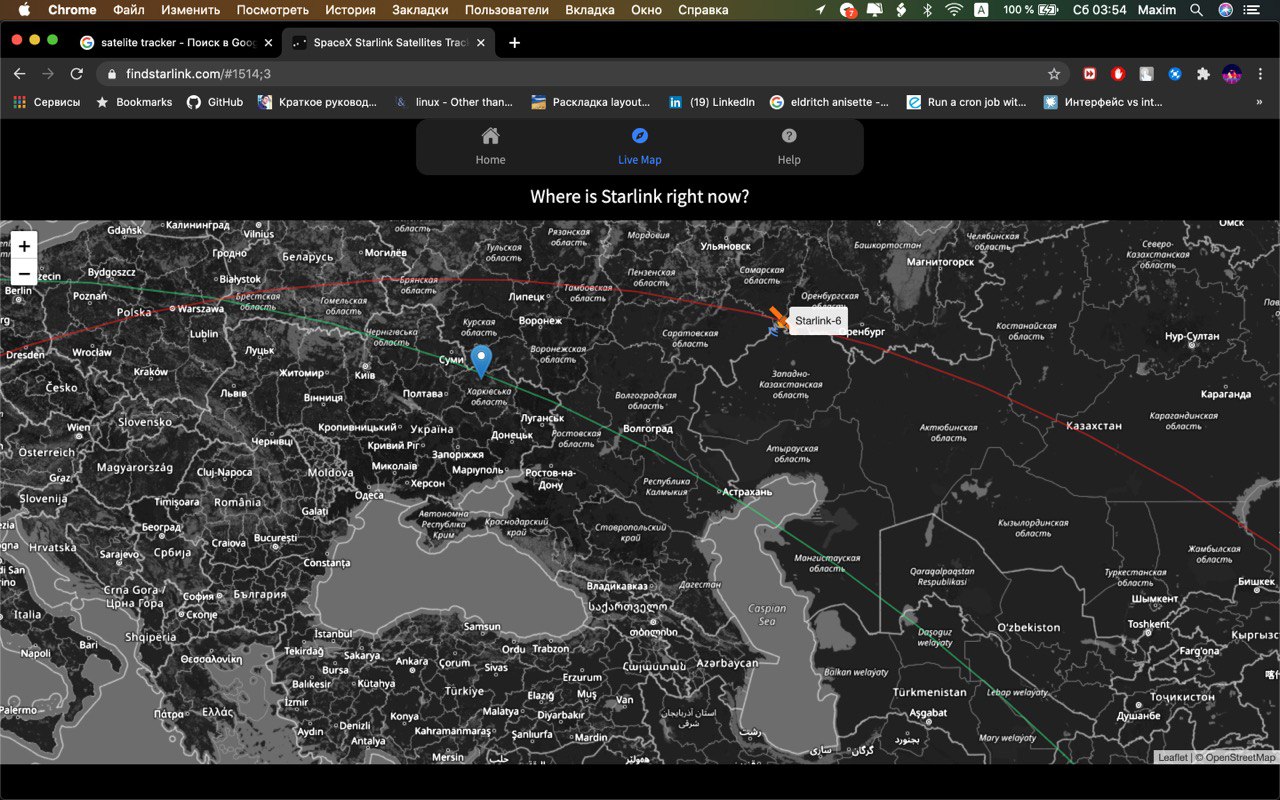The image size is (1280, 800).
Task: Click the Bluetooth menu bar icon
Action: click(927, 10)
